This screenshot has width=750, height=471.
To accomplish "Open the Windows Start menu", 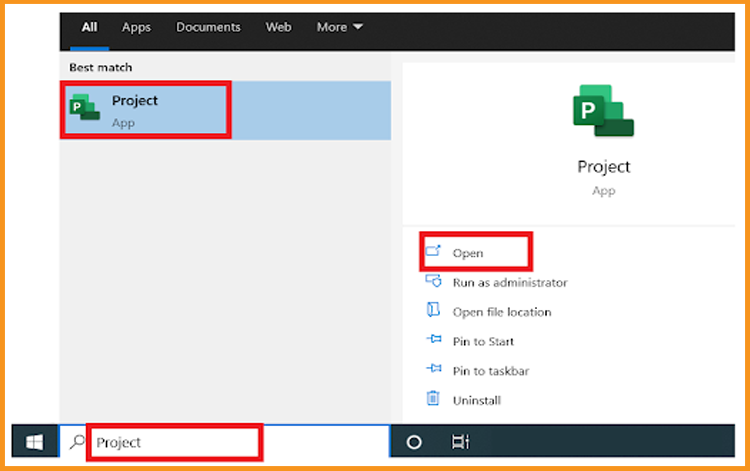I will 34,441.
